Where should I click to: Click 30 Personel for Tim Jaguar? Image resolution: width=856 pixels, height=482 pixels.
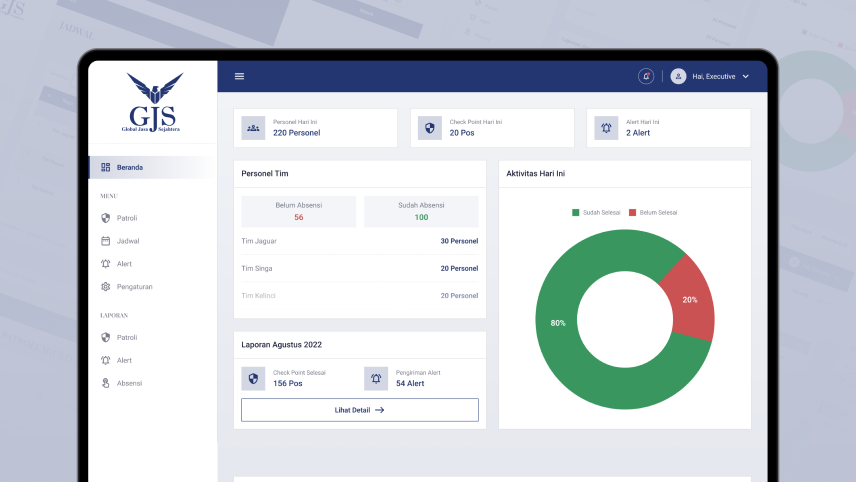[459, 241]
